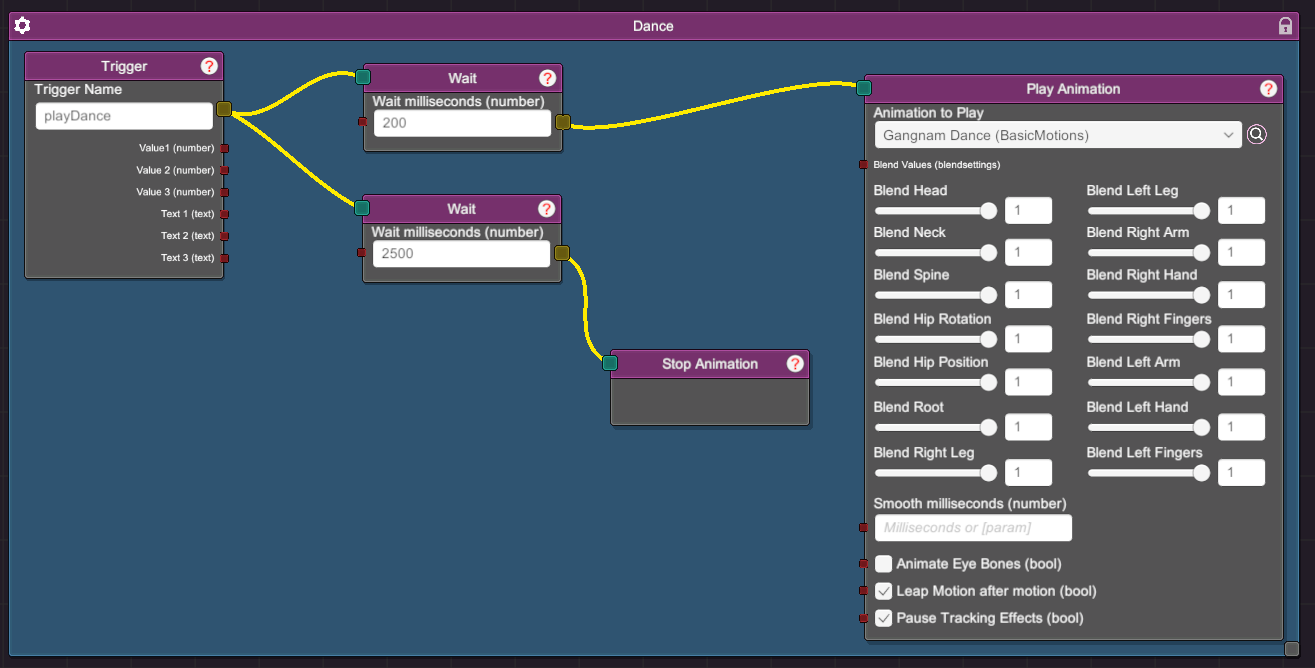Click the Text 3 (text) output port
The width and height of the screenshot is (1315, 668).
(x=224, y=258)
